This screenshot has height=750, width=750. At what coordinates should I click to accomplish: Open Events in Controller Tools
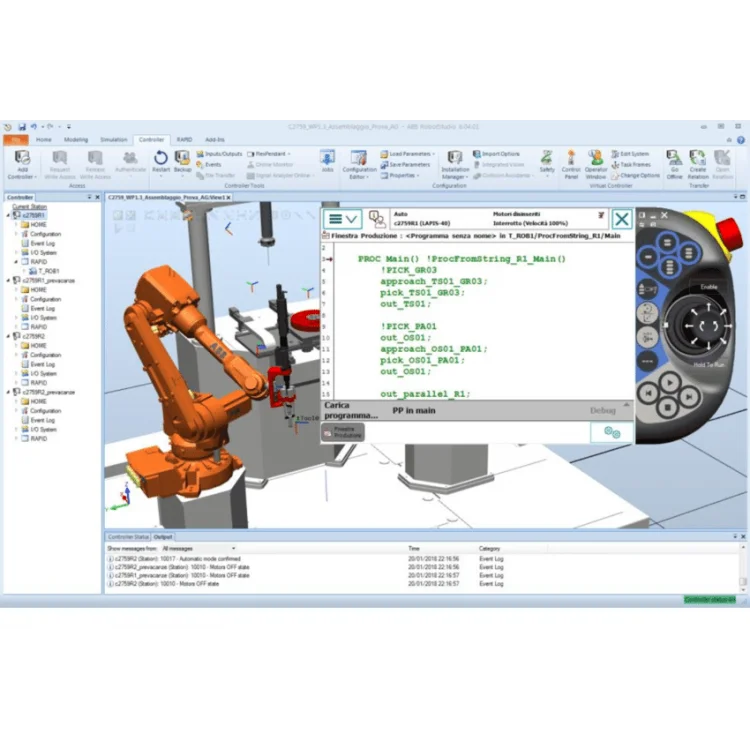point(209,165)
